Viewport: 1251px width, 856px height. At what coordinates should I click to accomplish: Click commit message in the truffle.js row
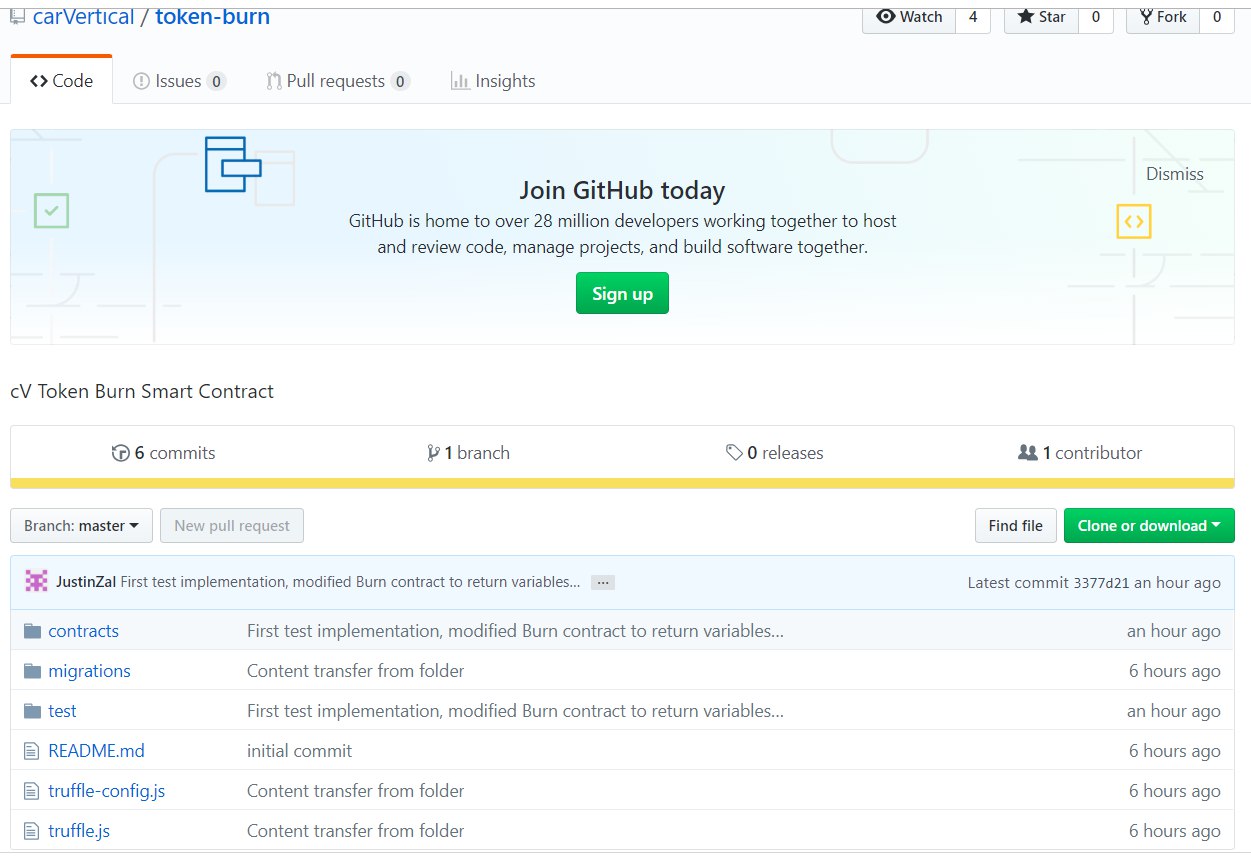(356, 831)
